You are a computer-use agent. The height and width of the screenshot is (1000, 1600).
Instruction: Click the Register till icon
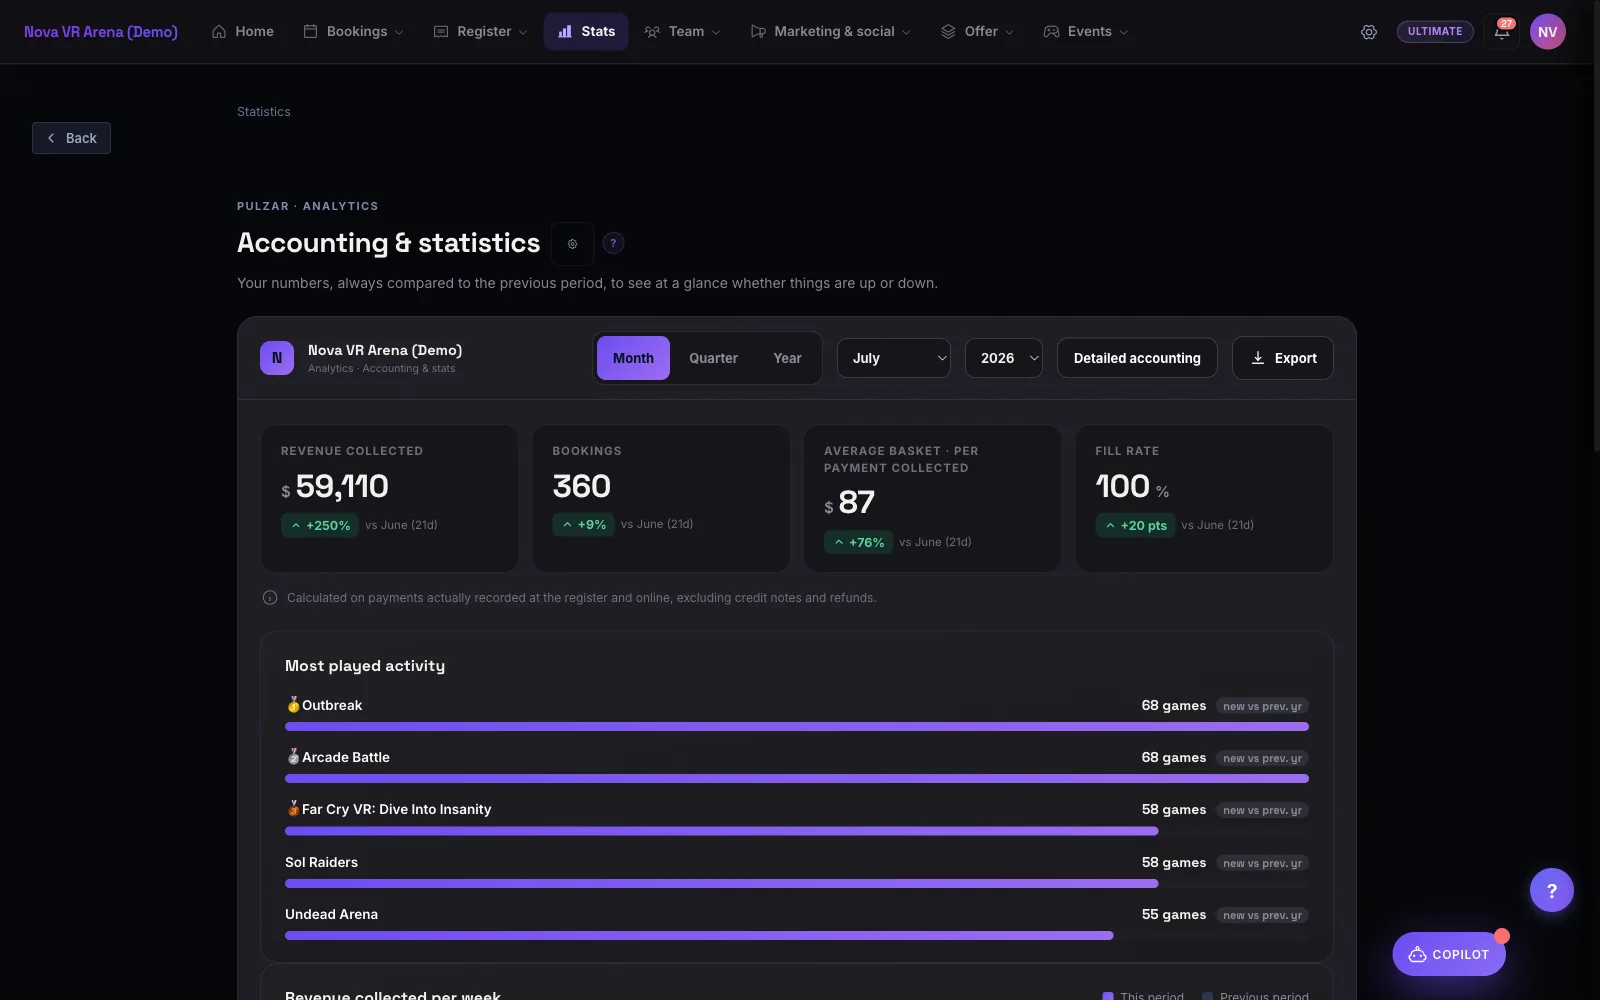point(441,32)
